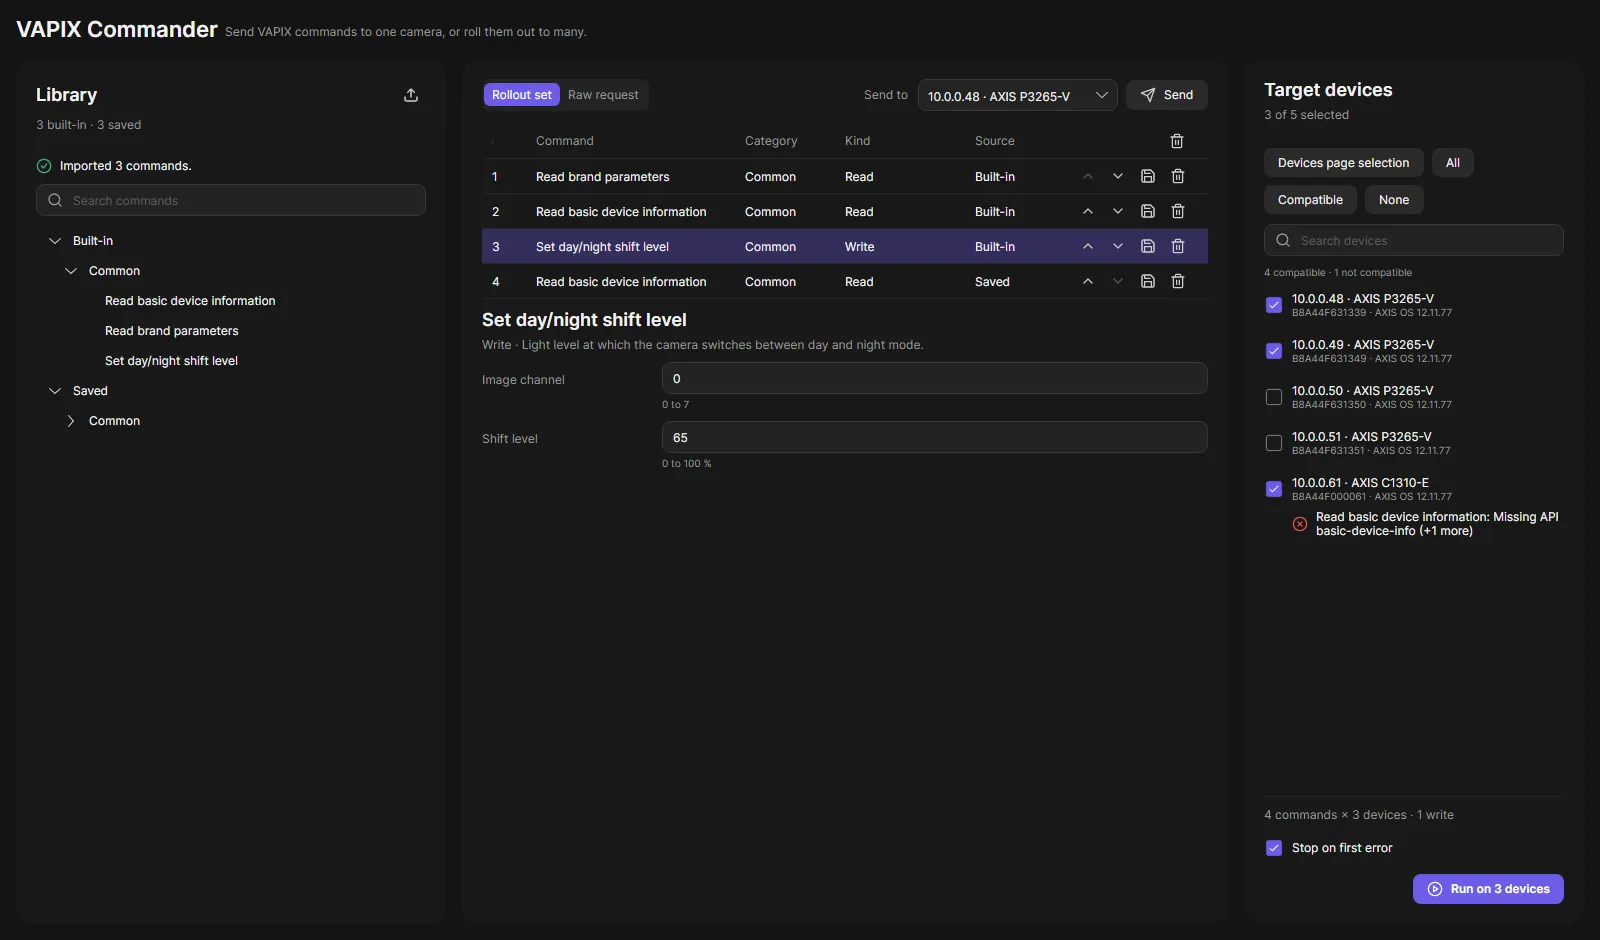The width and height of the screenshot is (1600, 940).
Task: Move row 4 Saved command up
Action: tap(1088, 281)
